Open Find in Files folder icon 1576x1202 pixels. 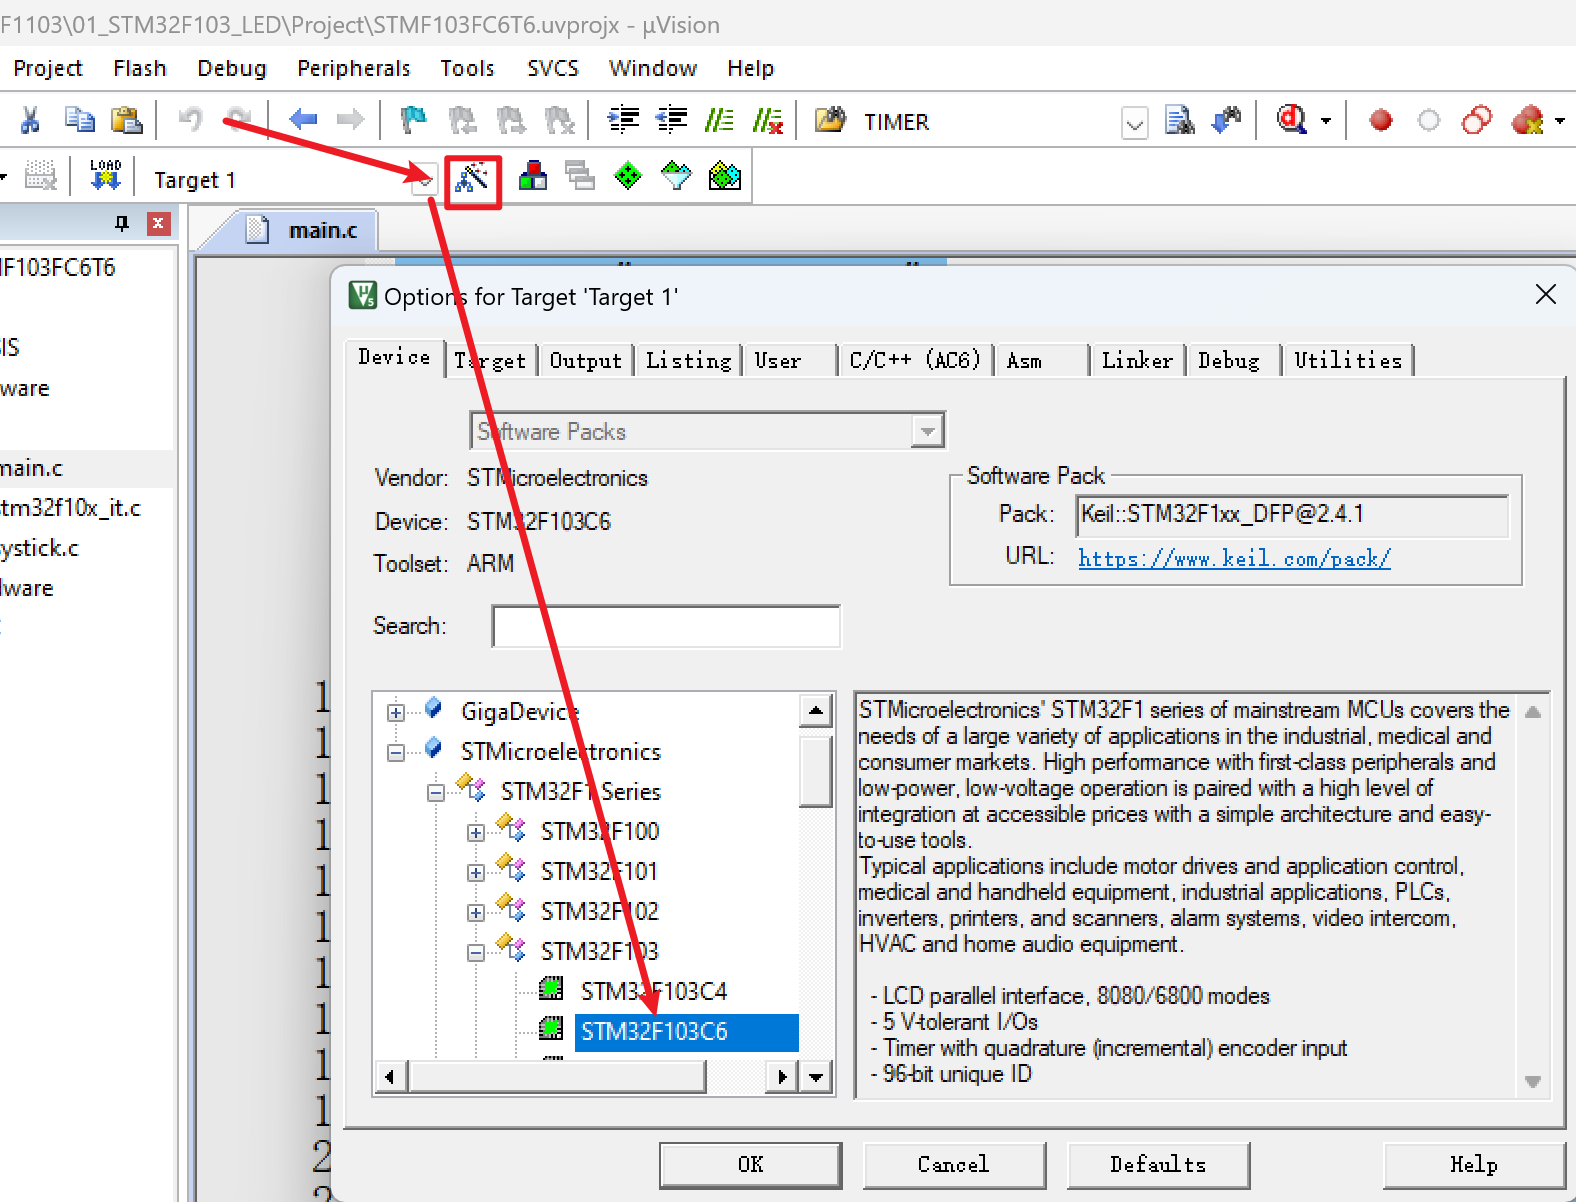[x=830, y=121]
